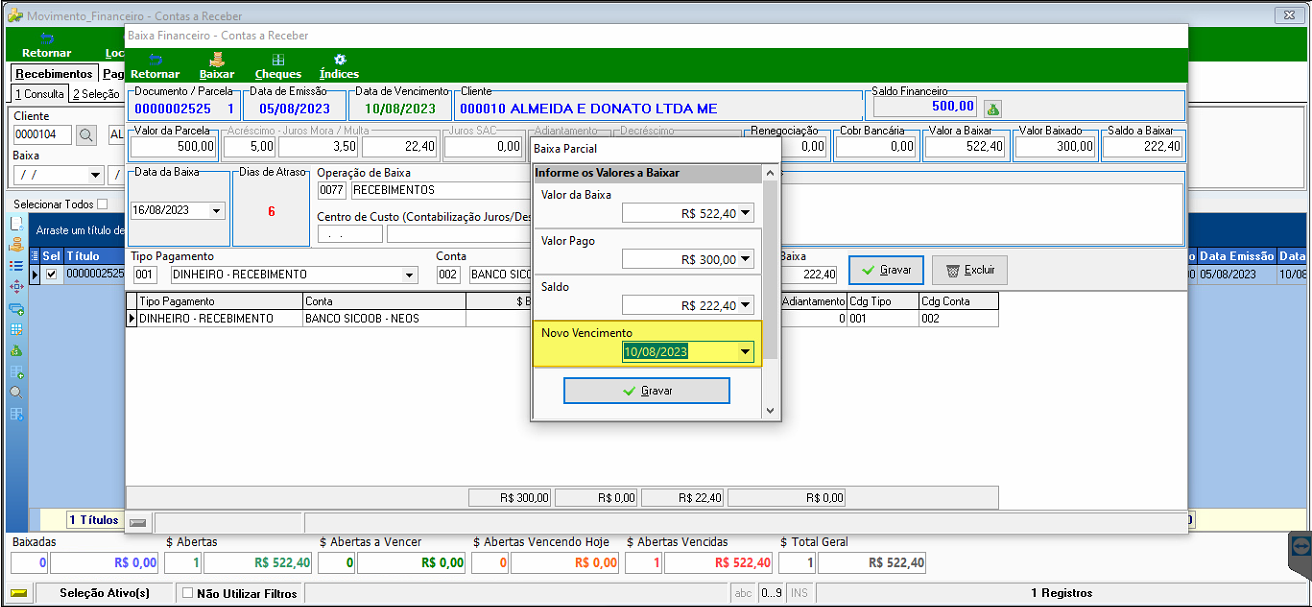This screenshot has height=607, width=1312.
Task: Click the Retornar icon in Baixa Financeiro toolbar
Action: [x=155, y=60]
